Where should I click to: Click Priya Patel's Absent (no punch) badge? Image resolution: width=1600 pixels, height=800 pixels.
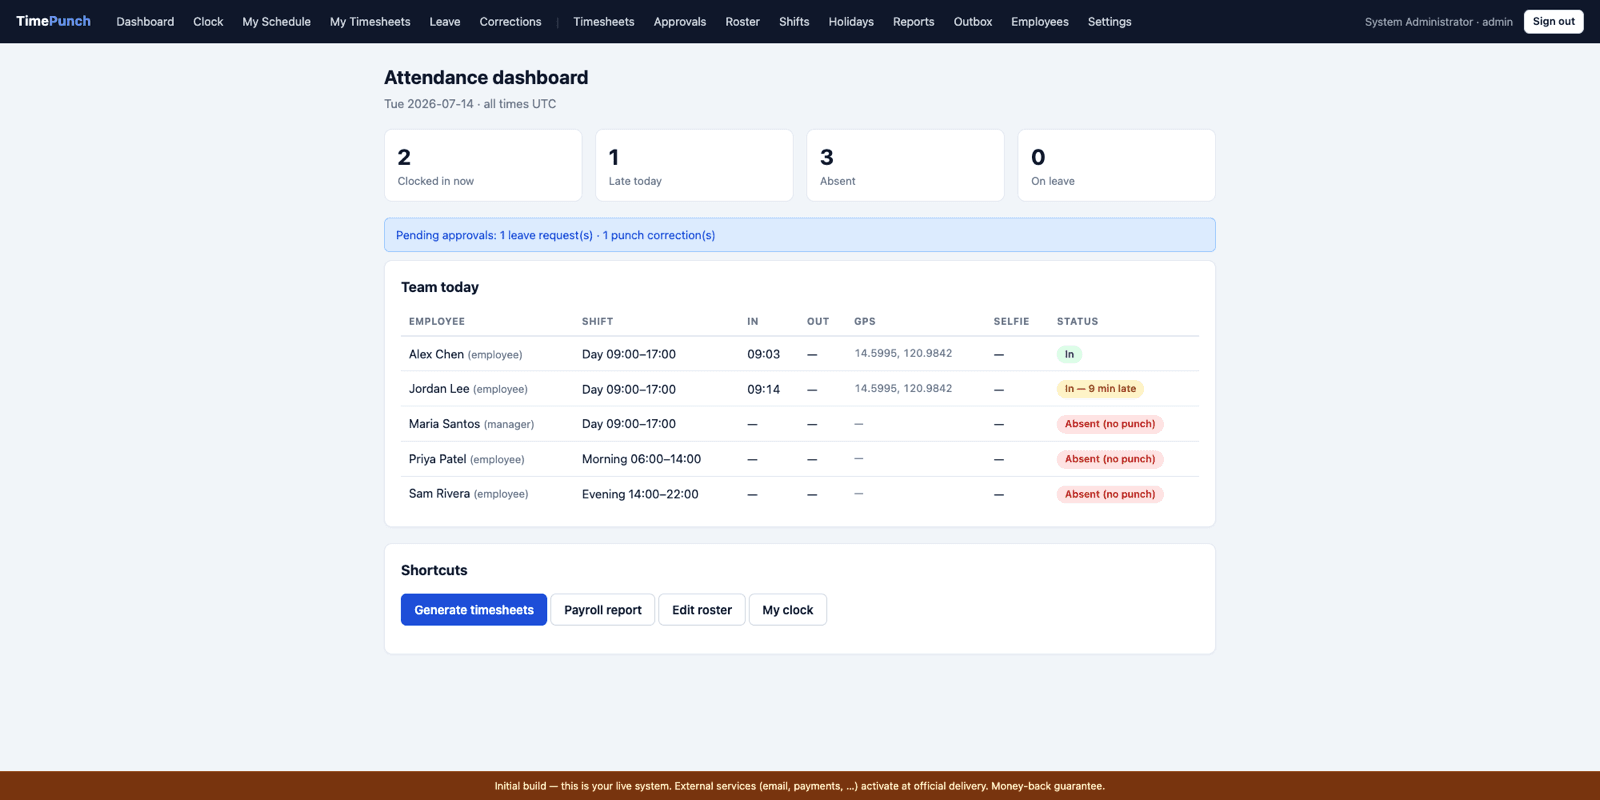click(1110, 459)
